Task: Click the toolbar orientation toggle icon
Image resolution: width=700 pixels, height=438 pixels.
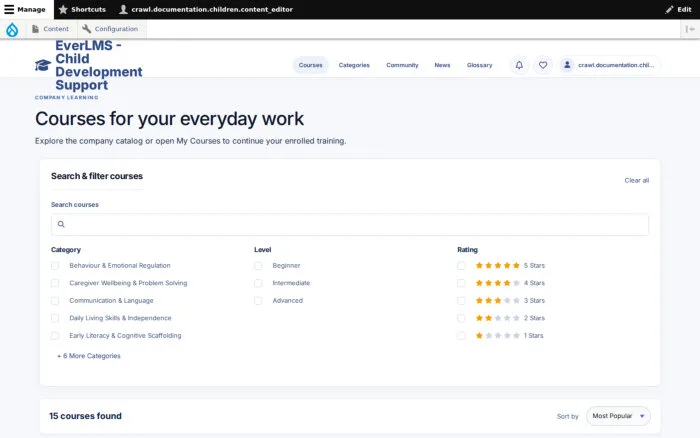Action: pyautogui.click(x=690, y=29)
